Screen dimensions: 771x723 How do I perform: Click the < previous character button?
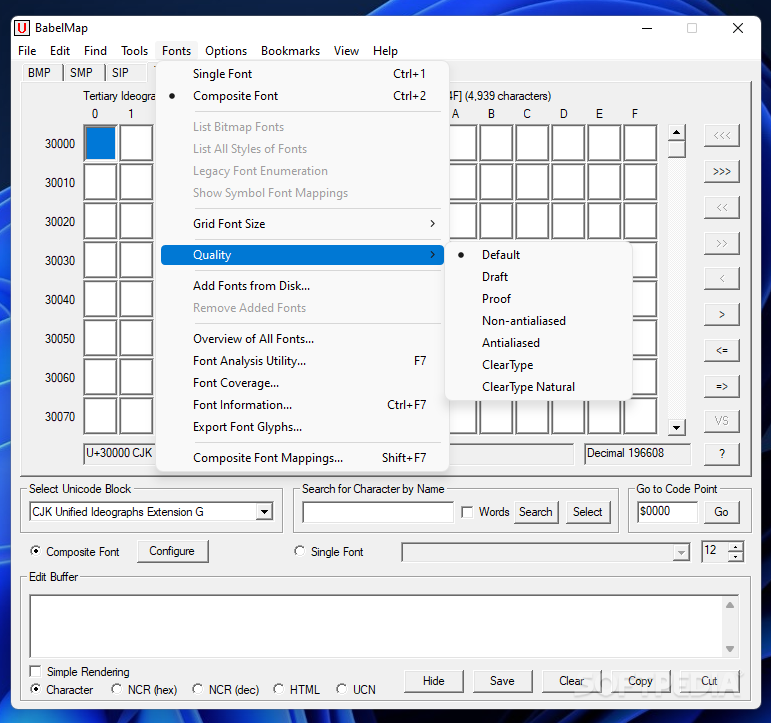721,279
